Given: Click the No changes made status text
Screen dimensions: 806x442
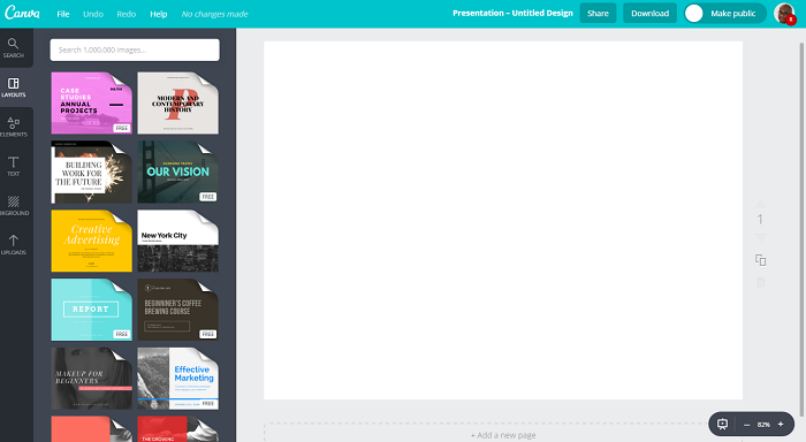Looking at the screenshot, I should click(214, 14).
